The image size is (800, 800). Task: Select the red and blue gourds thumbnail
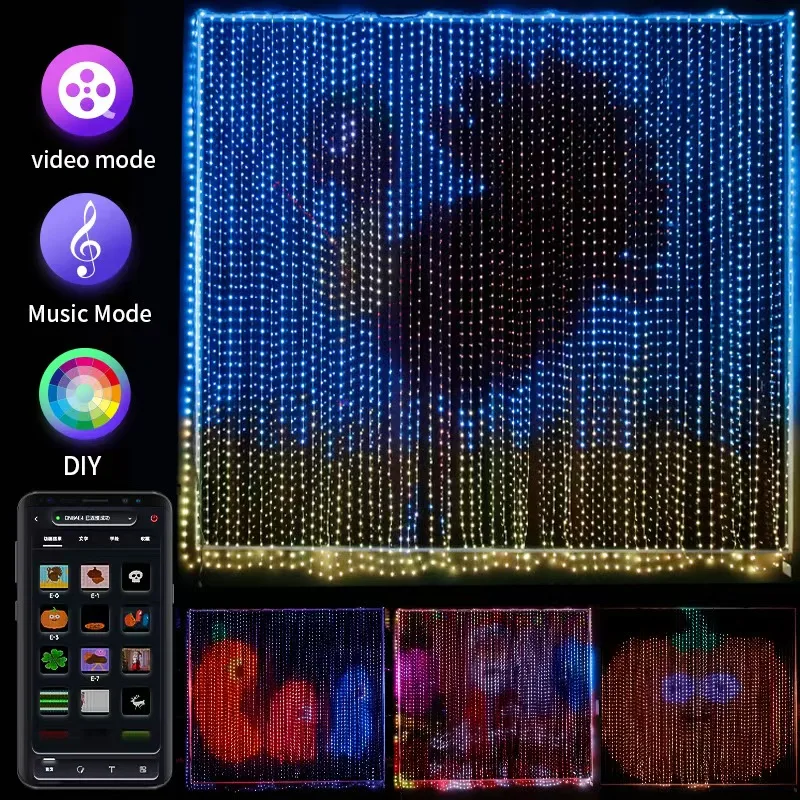tap(136, 619)
